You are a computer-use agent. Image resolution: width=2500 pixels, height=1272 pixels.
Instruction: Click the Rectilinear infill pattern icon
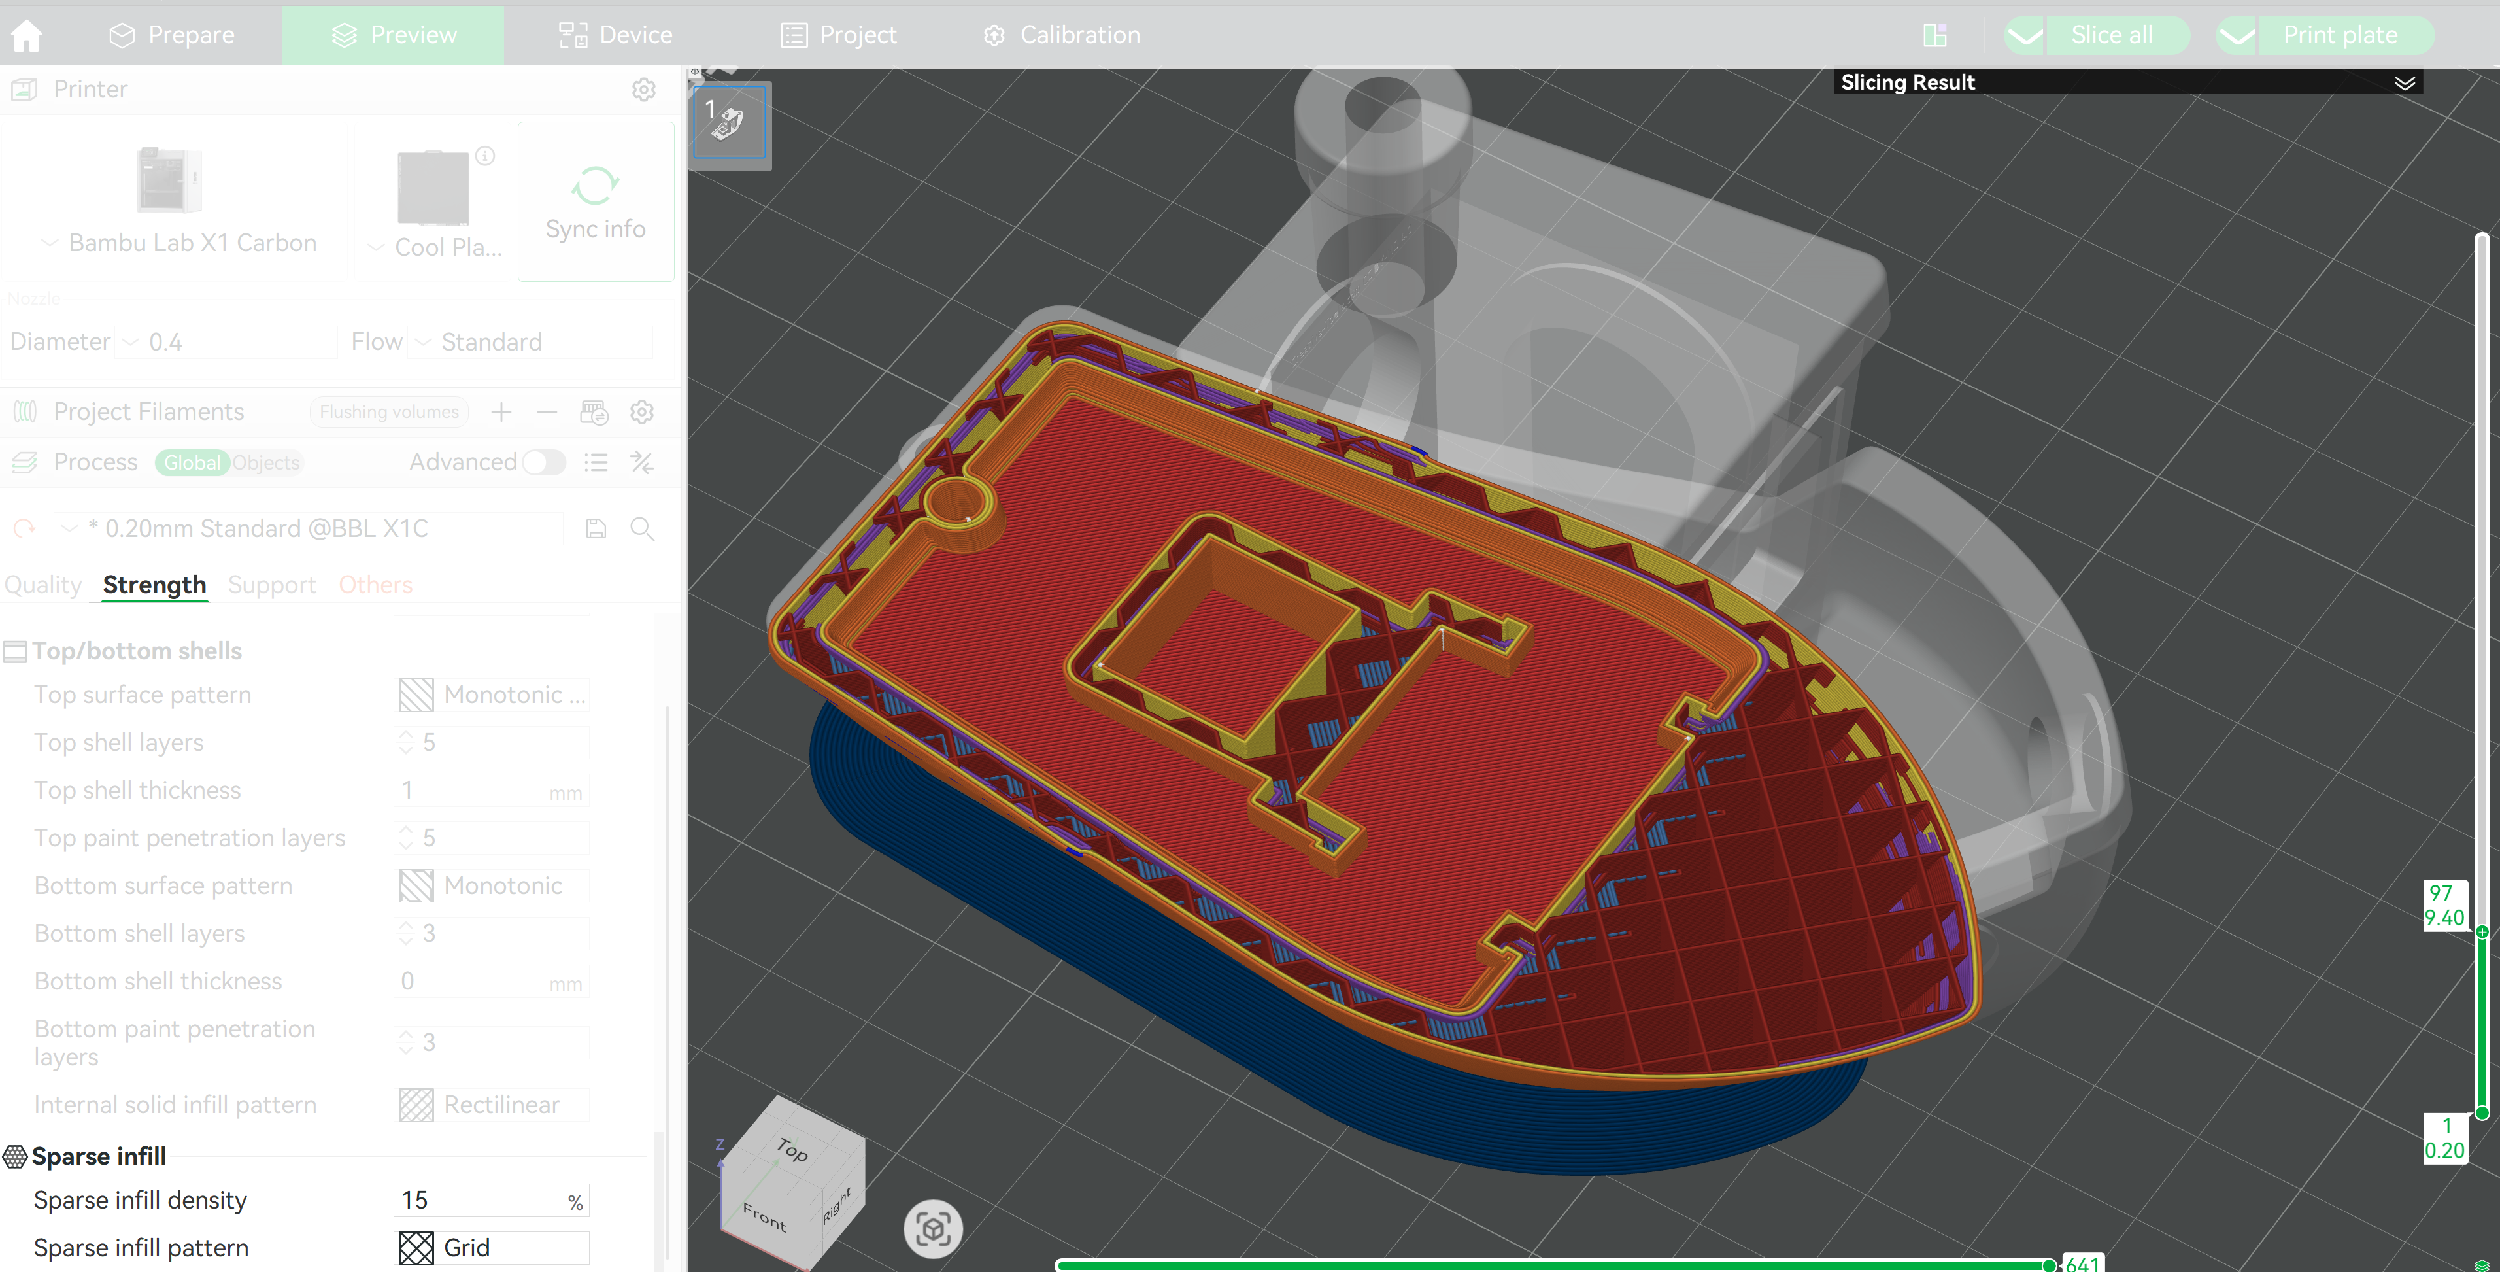pyautogui.click(x=416, y=1105)
